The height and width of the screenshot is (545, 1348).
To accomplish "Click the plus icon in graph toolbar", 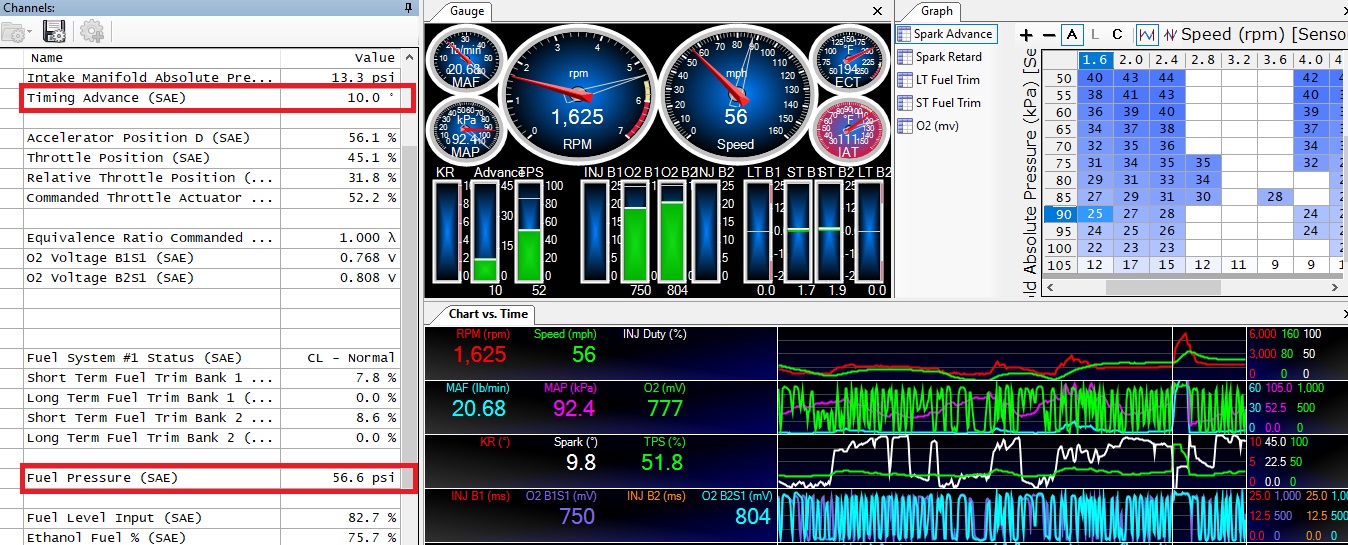I will [x=1026, y=35].
